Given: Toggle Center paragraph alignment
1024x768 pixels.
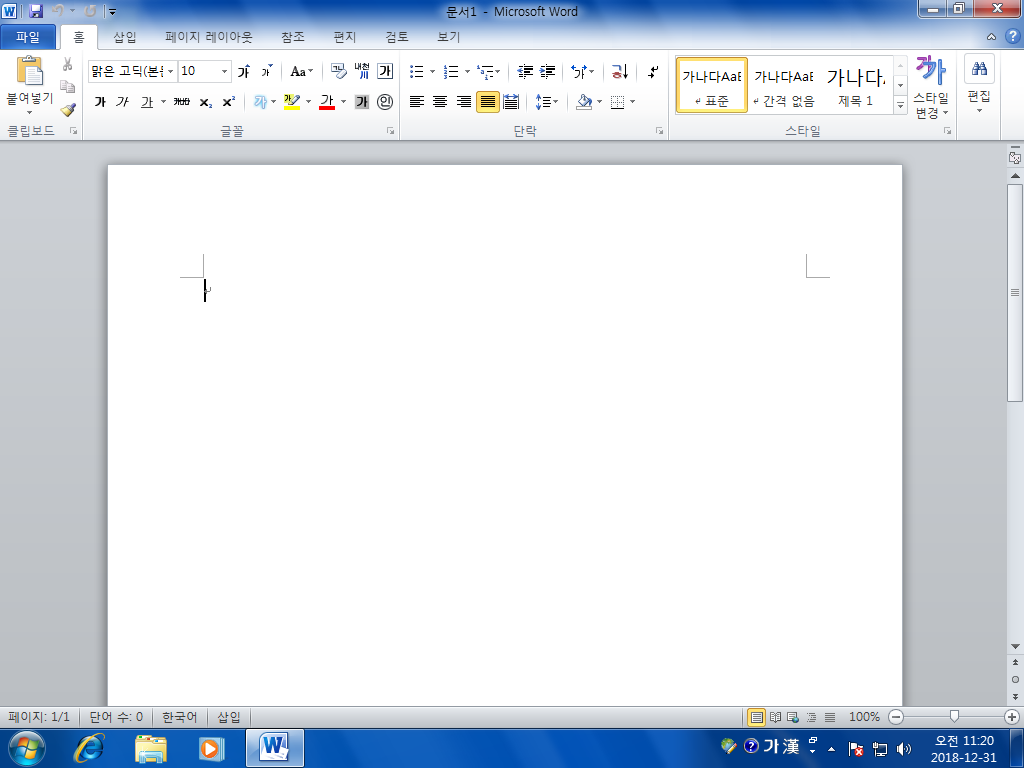Looking at the screenshot, I should pyautogui.click(x=440, y=102).
